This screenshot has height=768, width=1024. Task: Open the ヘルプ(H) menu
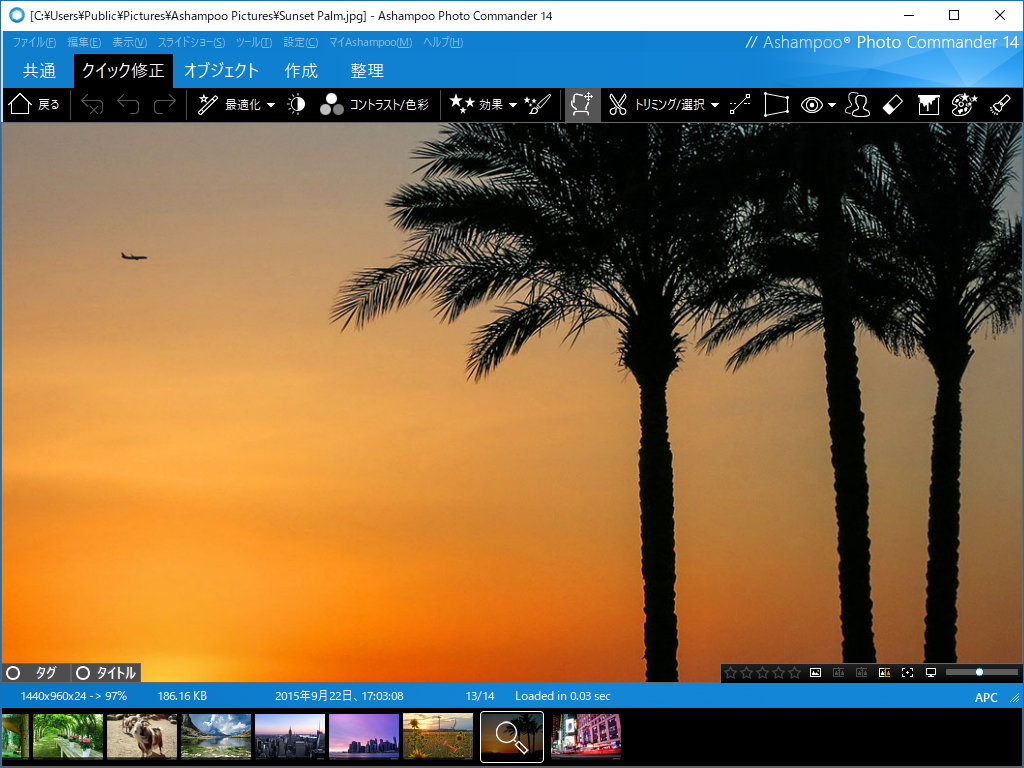443,42
